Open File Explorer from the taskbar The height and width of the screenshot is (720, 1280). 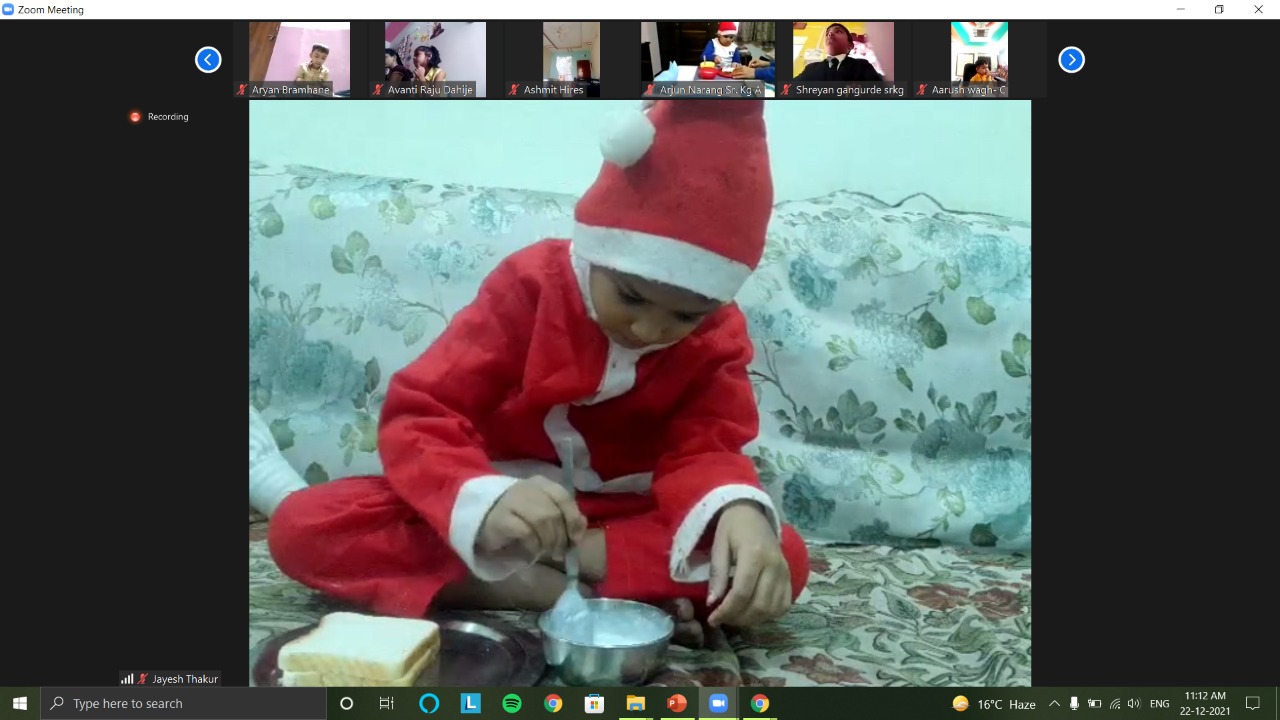635,704
